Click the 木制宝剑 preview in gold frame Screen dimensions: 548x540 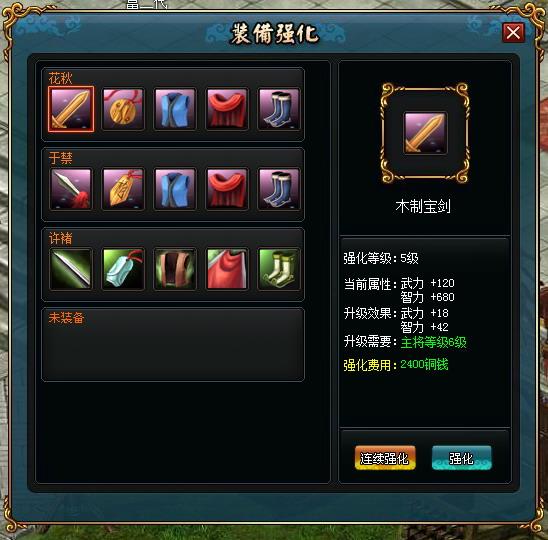click(425, 133)
